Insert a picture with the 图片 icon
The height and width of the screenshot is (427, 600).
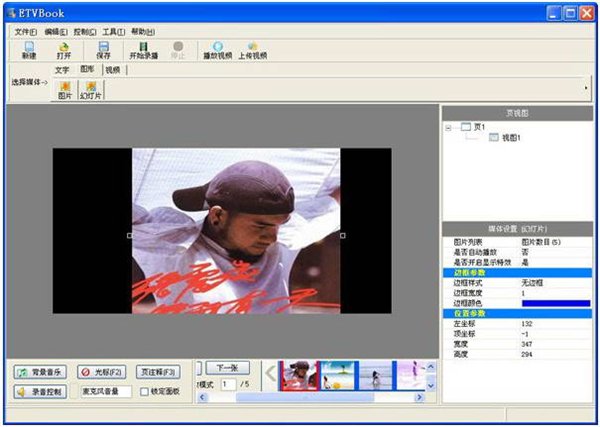tap(65, 90)
